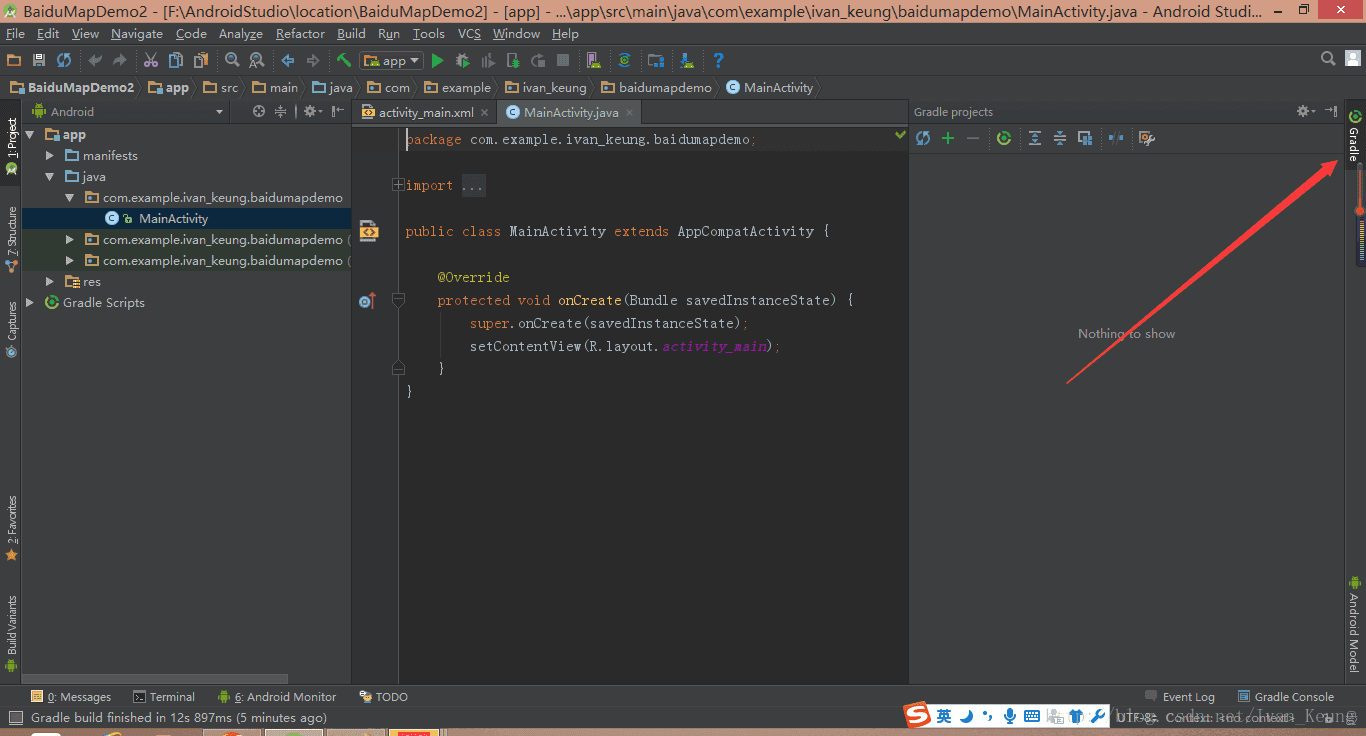1366x736 pixels.
Task: Click the Synchronize icon in main toolbar
Action: pos(64,61)
